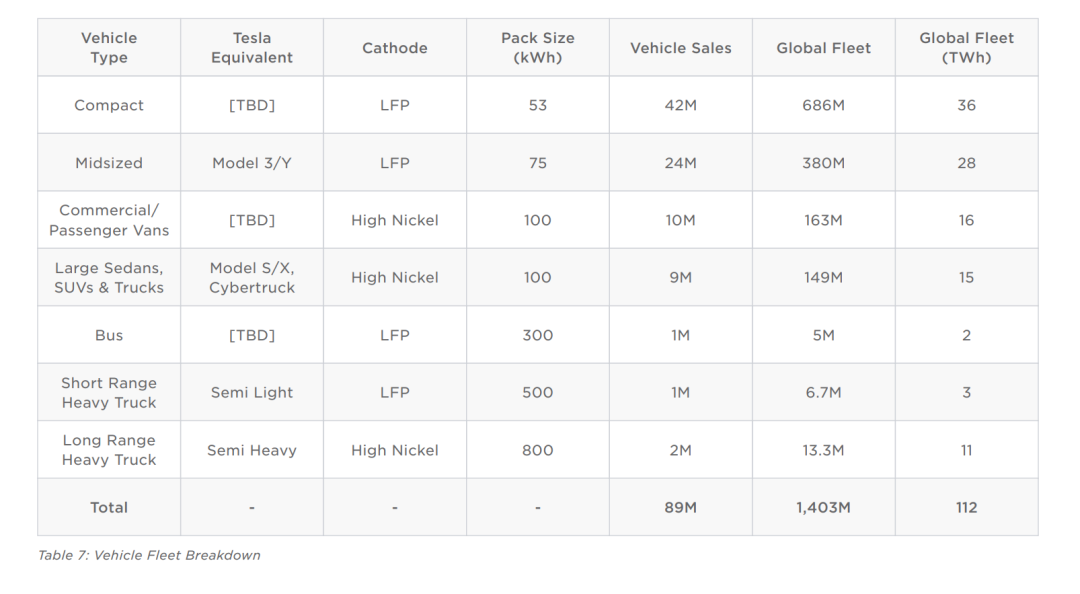Viewport: 1080px width, 594px height.
Task: Select the Long Range Heavy Truck cell
Action: pos(109,450)
